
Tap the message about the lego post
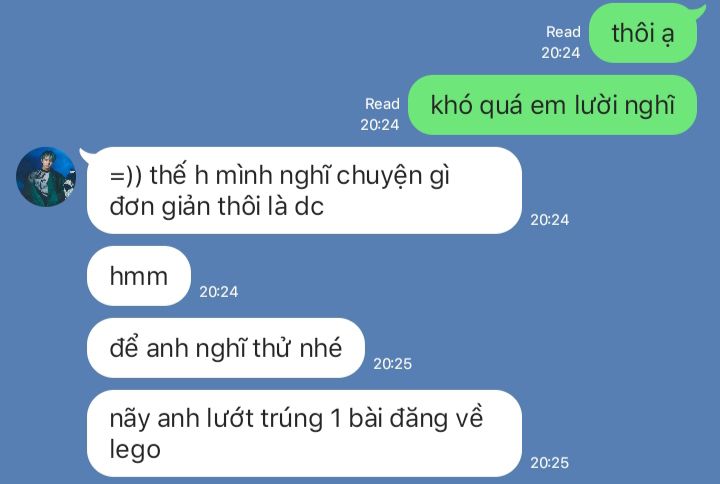tap(304, 433)
